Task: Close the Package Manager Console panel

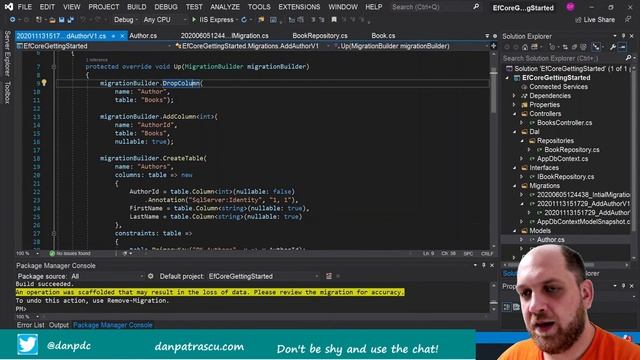Action: tap(492, 265)
